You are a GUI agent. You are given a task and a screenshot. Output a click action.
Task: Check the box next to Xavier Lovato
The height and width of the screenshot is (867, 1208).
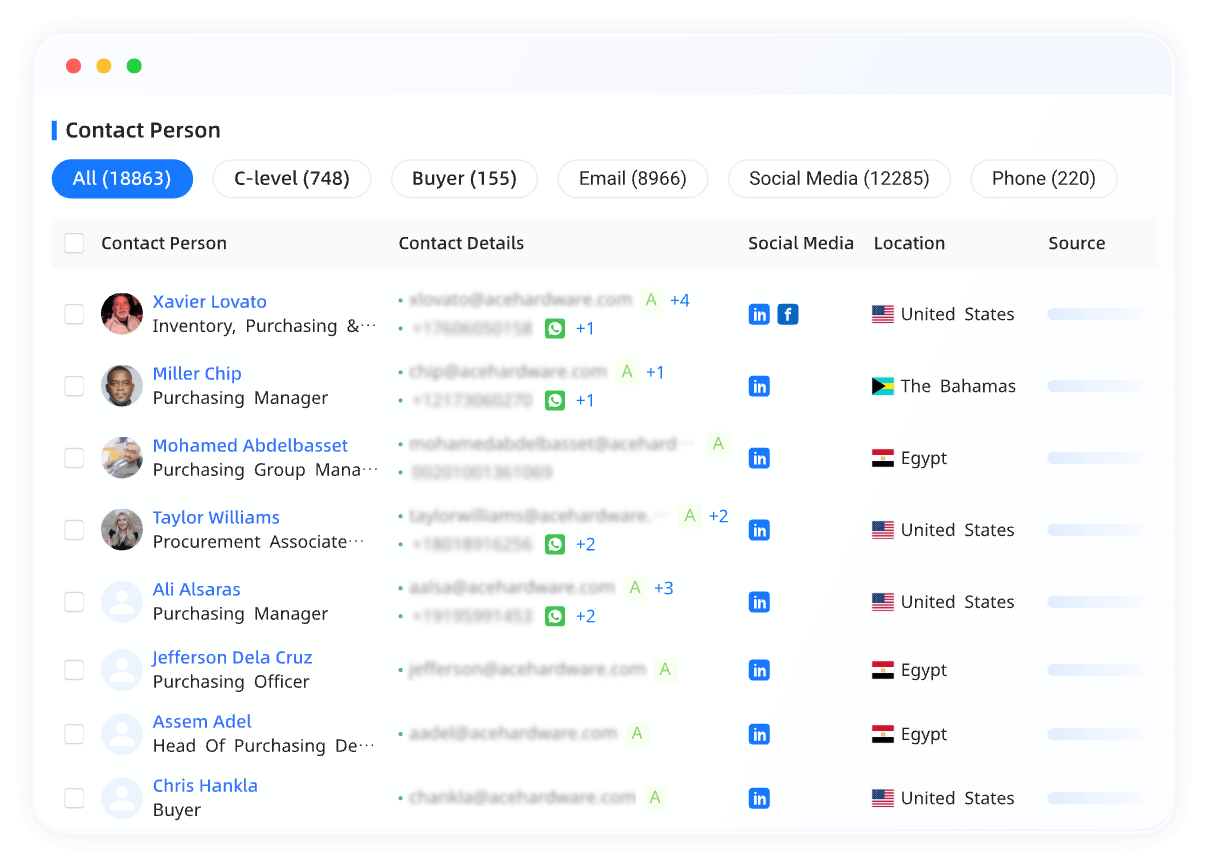(x=74, y=314)
